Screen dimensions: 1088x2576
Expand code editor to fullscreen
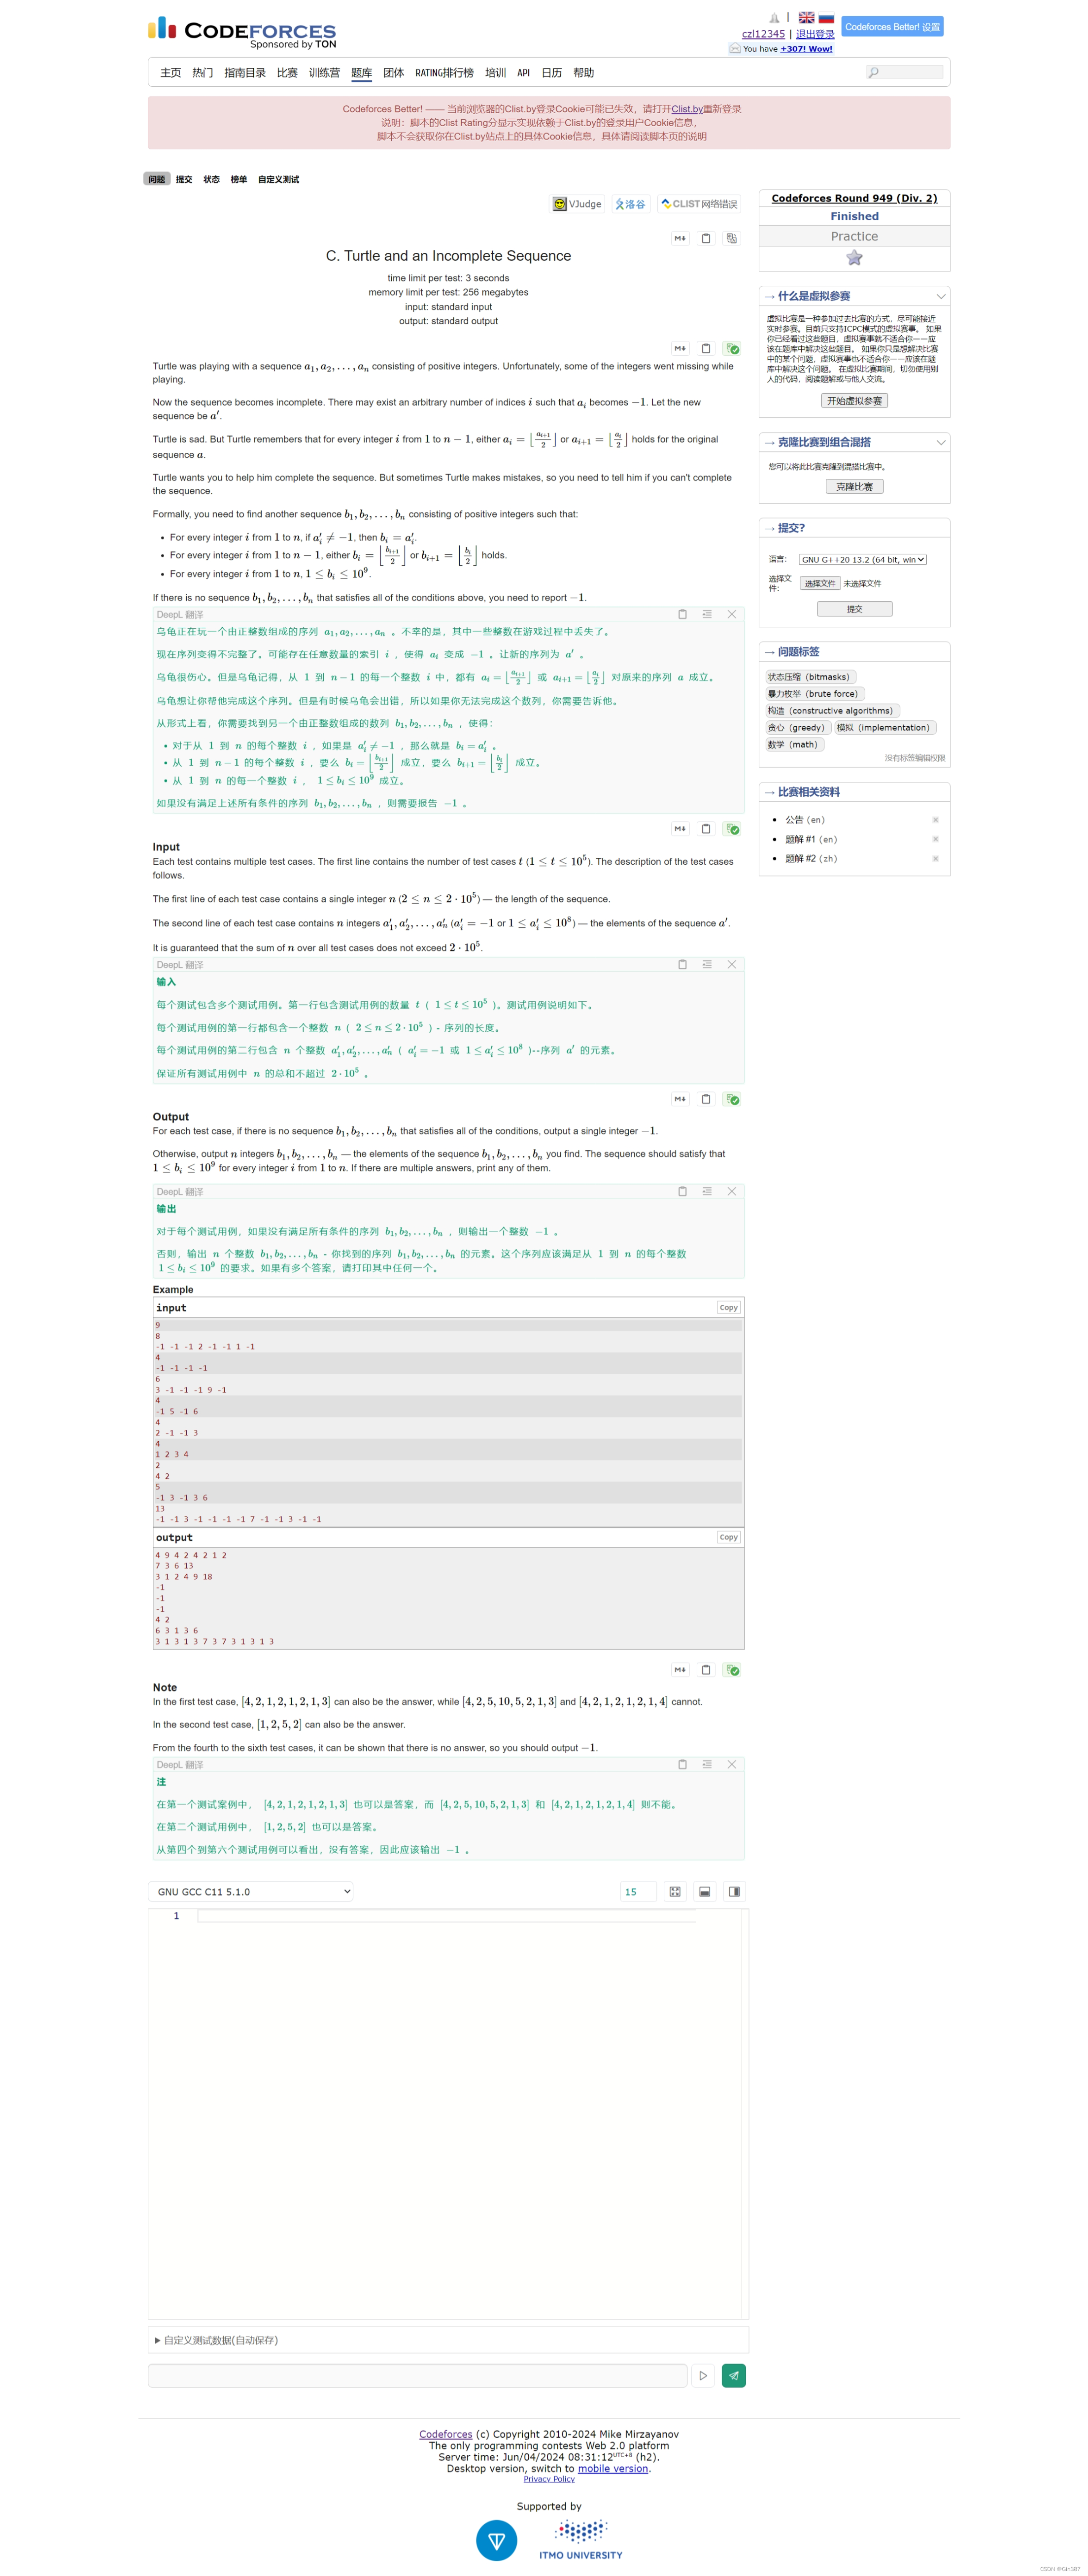675,1891
